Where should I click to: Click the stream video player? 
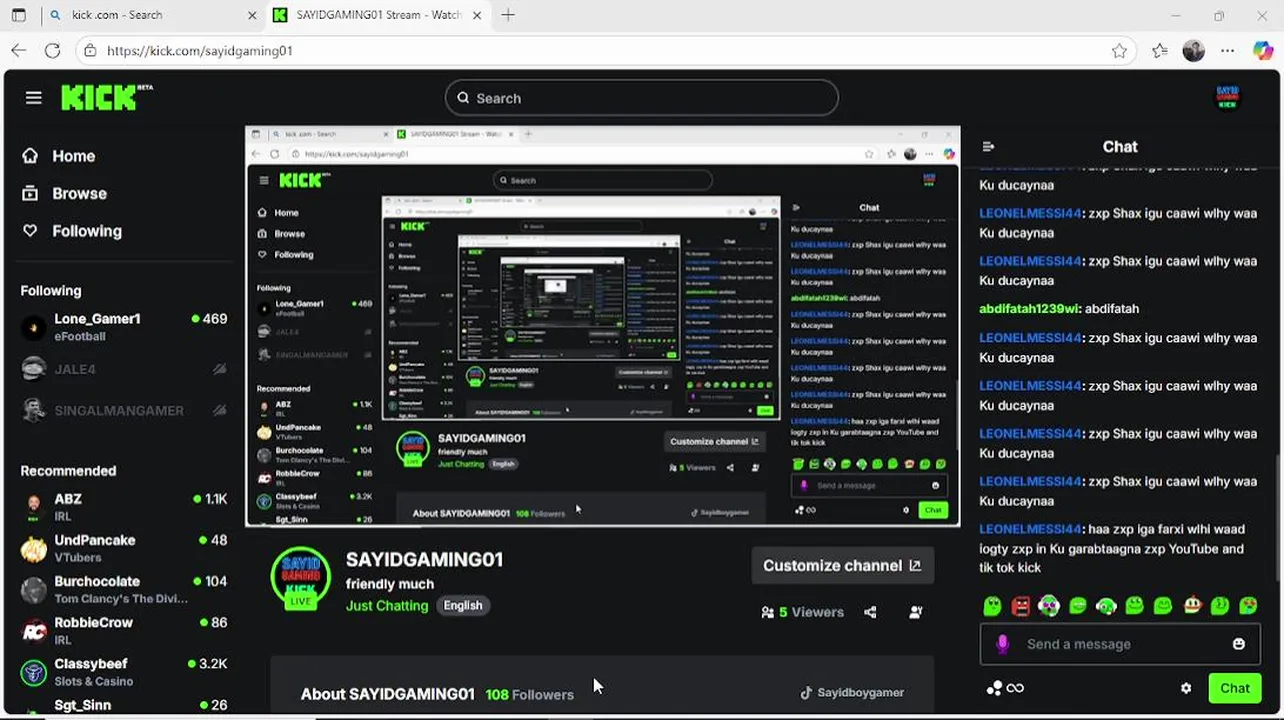pos(602,326)
